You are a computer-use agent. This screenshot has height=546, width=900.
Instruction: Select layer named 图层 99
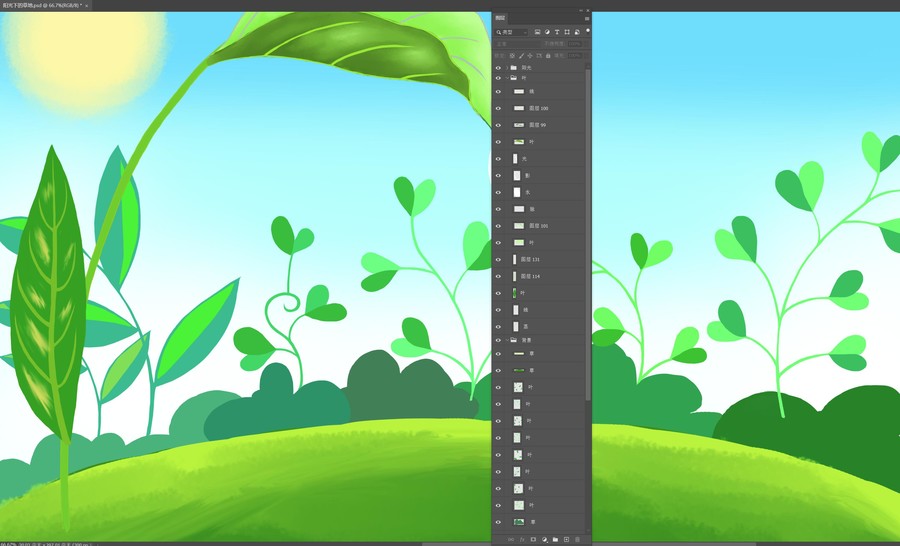(x=537, y=125)
